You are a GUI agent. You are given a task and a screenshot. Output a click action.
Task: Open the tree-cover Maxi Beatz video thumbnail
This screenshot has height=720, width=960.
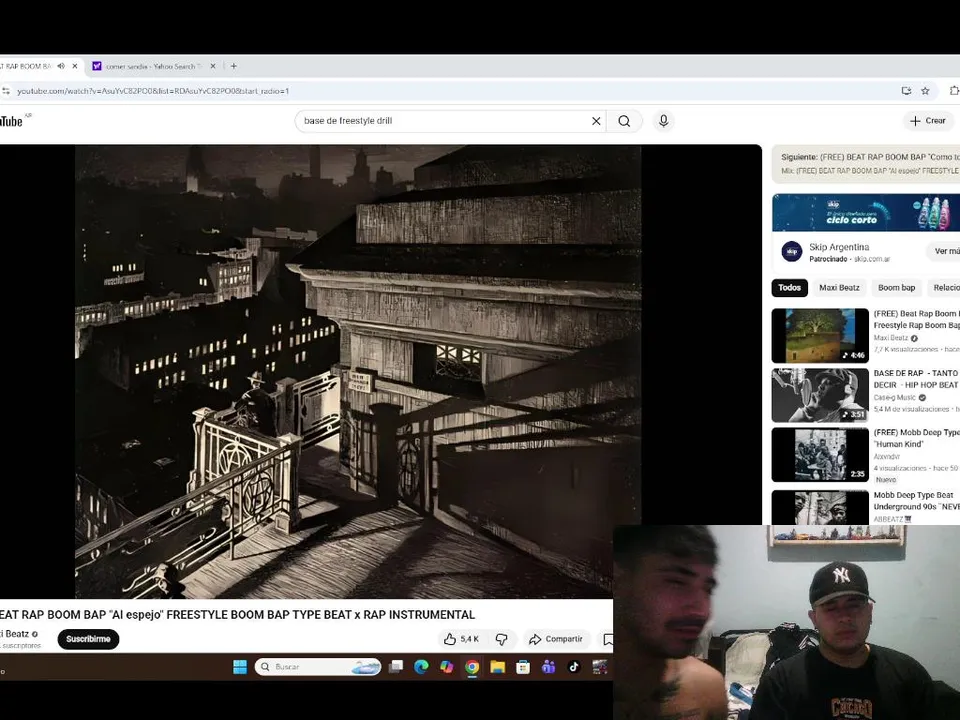820,336
